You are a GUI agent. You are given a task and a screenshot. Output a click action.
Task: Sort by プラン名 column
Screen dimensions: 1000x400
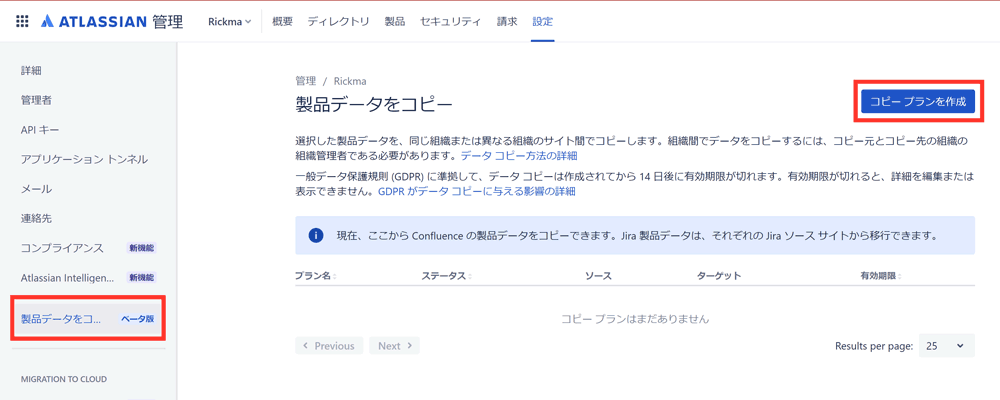pos(316,276)
